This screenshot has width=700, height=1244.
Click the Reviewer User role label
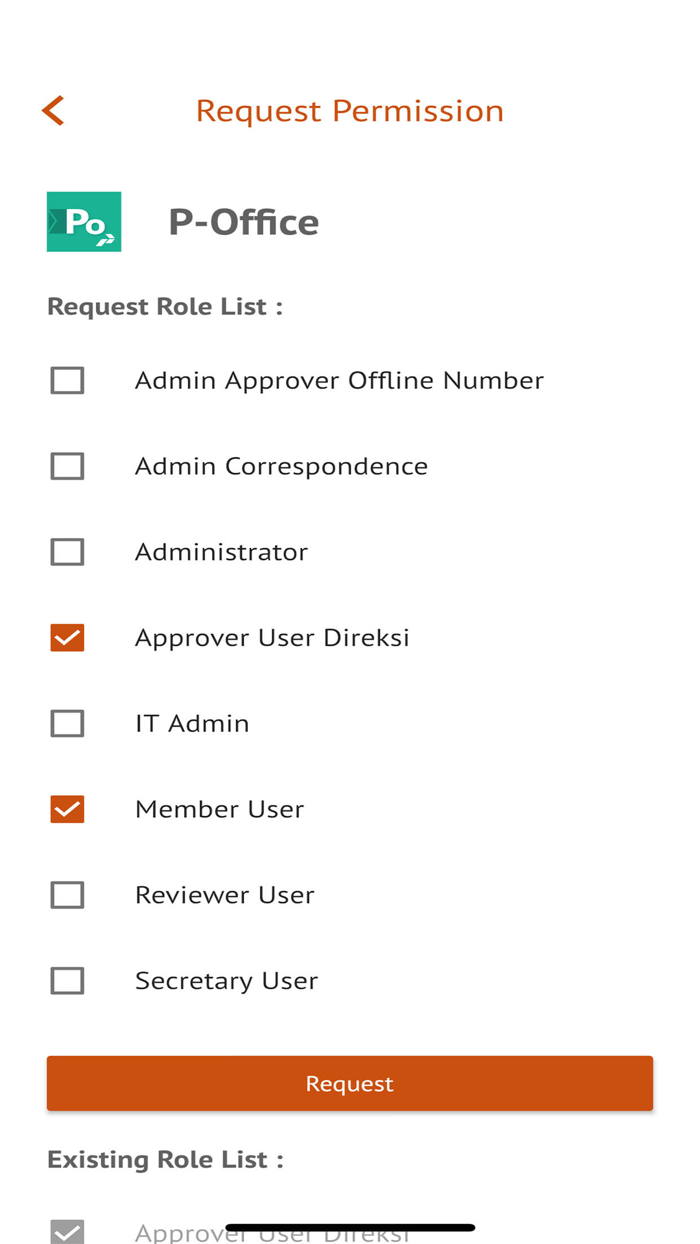coord(224,895)
